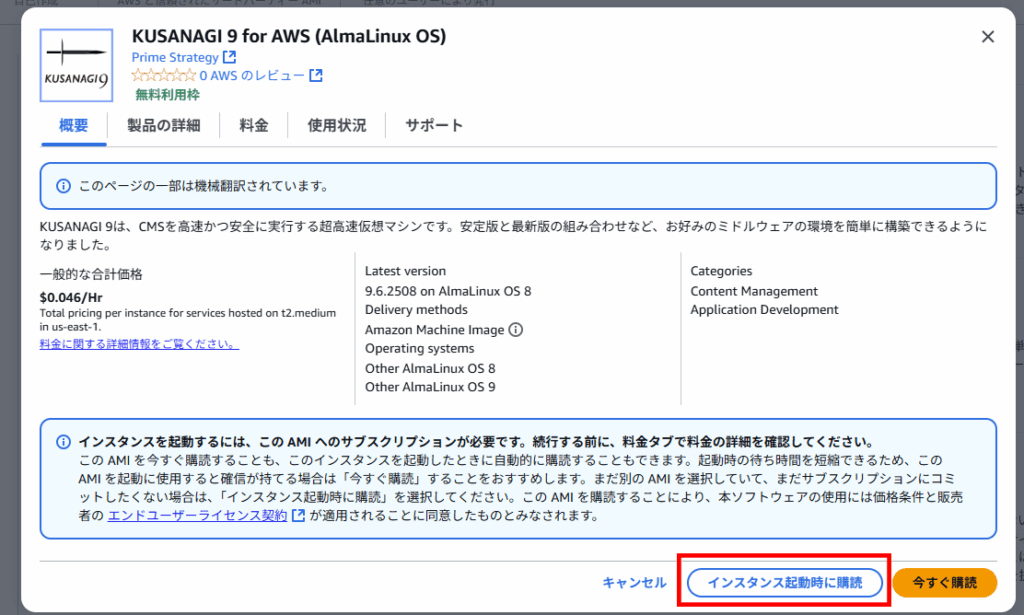
Task: Click external-link icon next to Prime Strategy
Action: 229,57
